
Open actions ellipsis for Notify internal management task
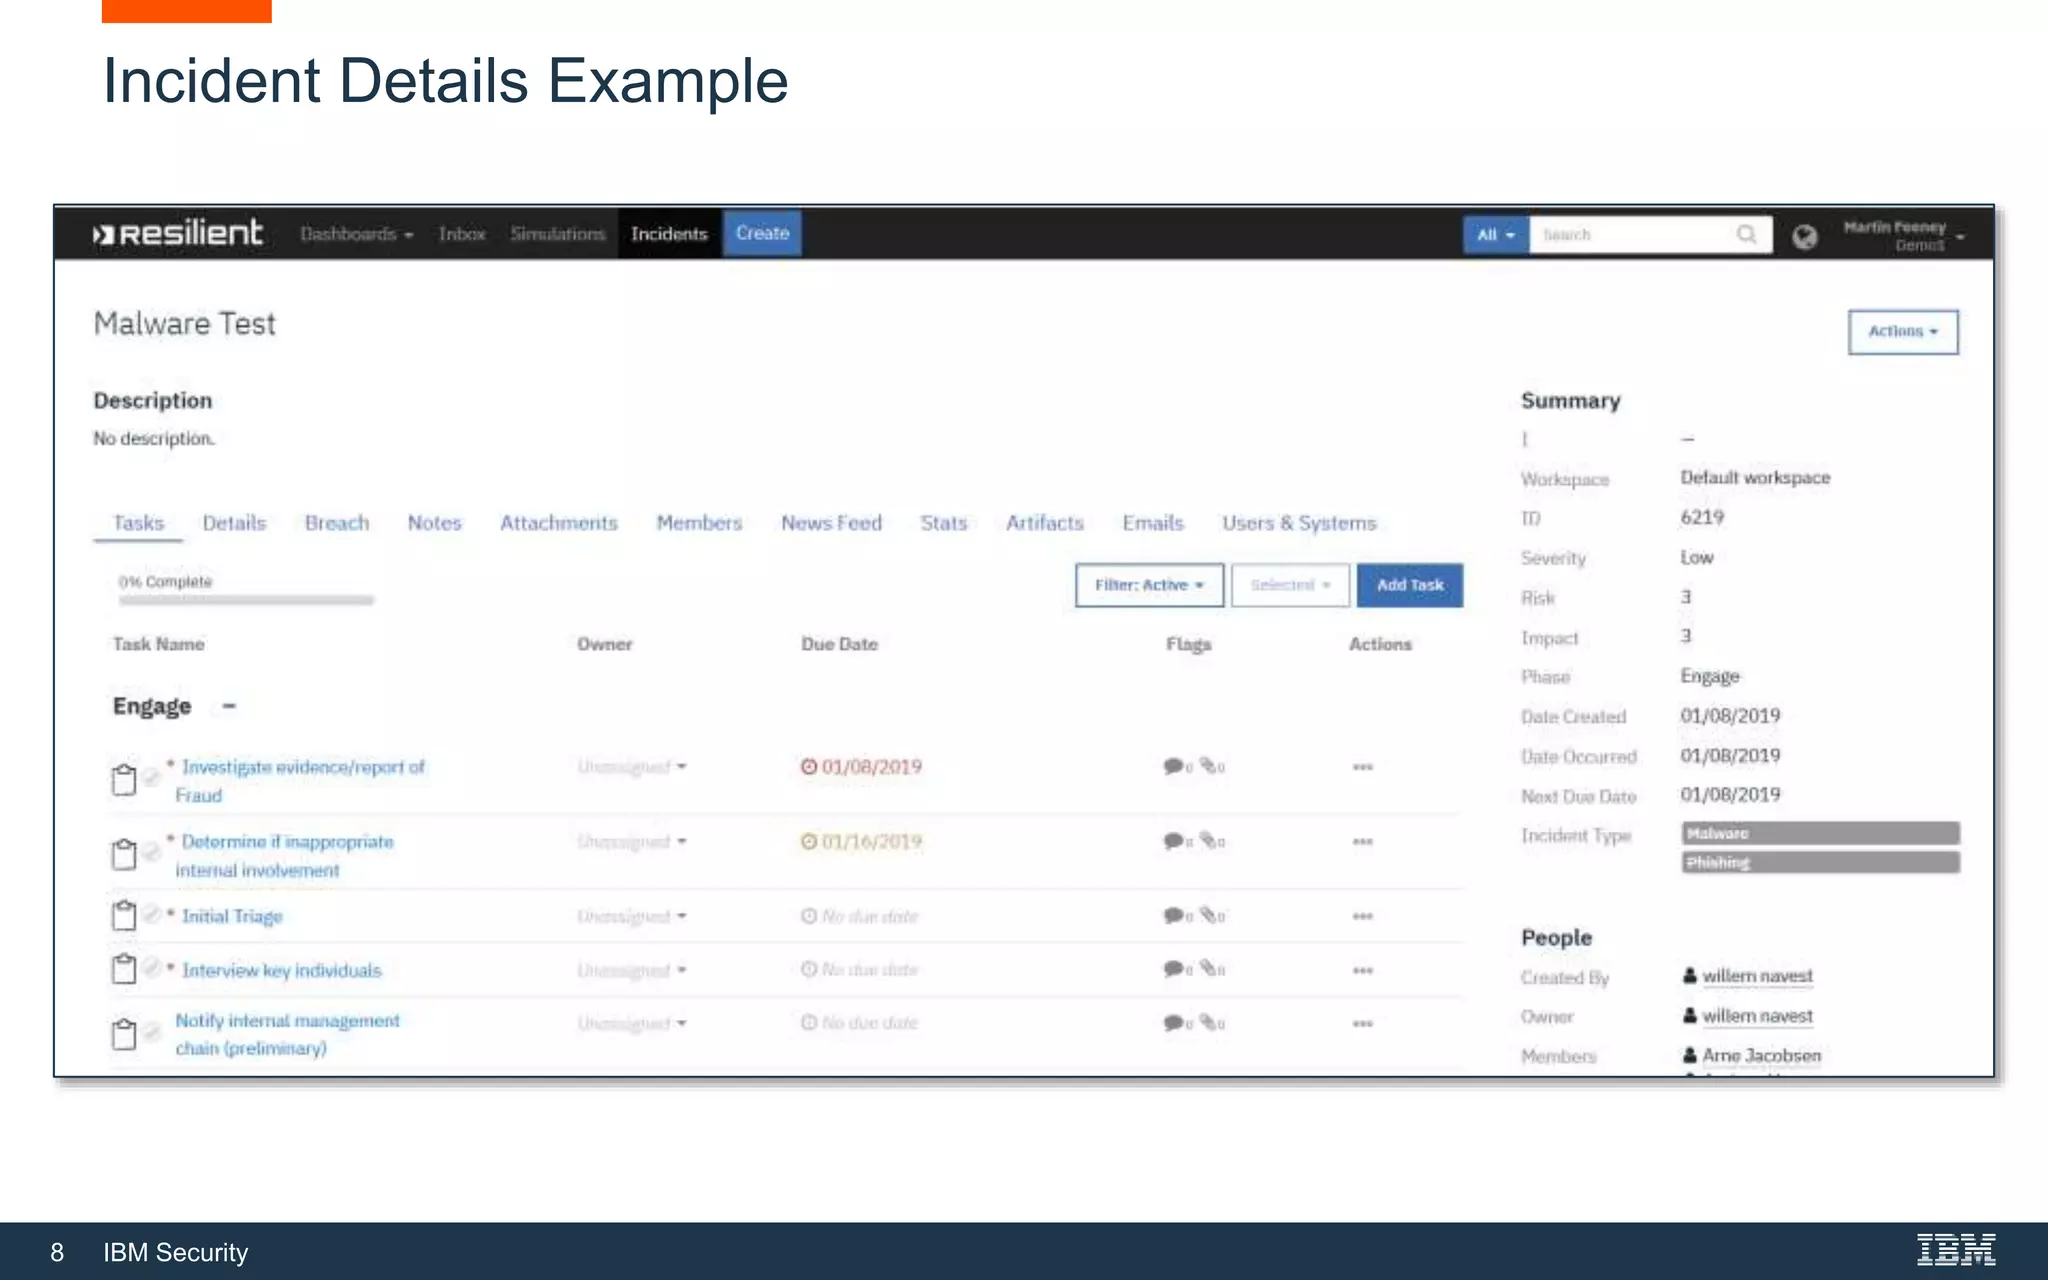pos(1362,1024)
